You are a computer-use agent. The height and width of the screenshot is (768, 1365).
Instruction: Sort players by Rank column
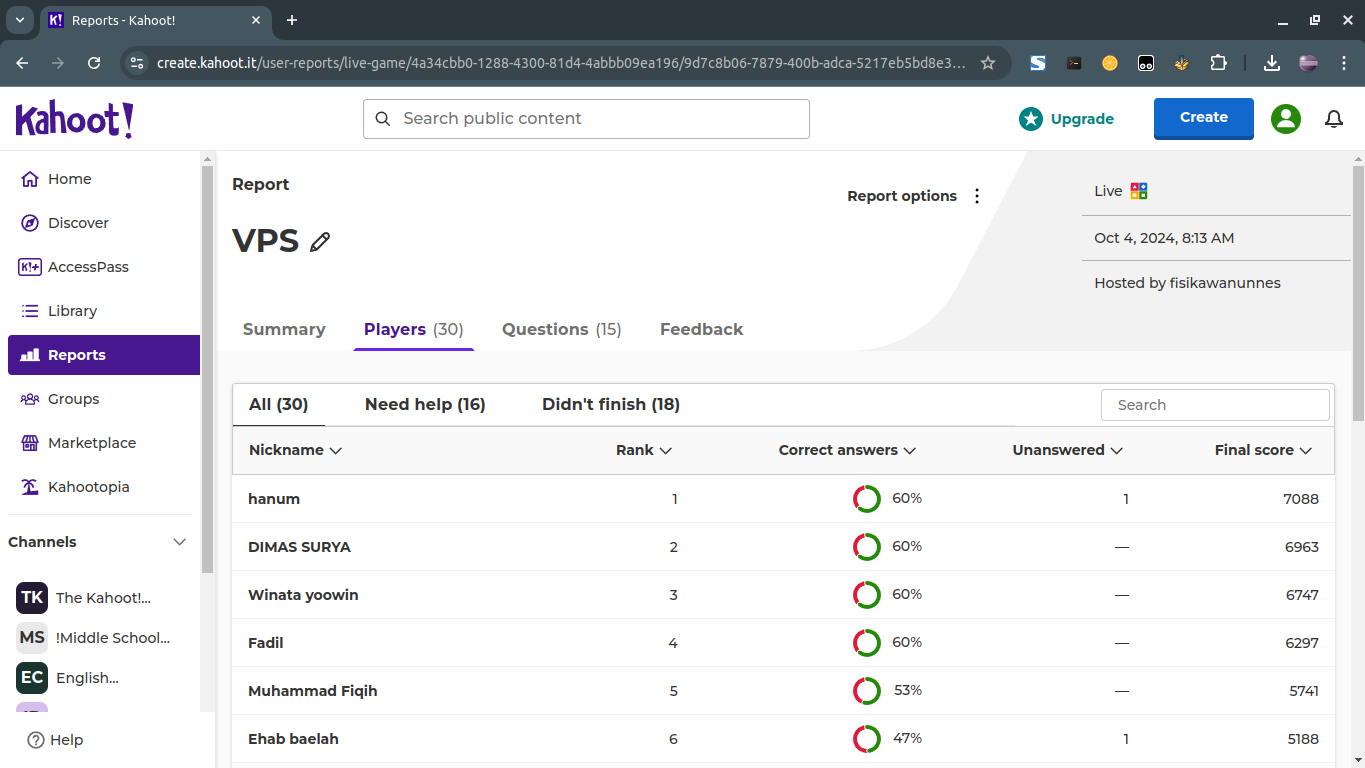pos(644,450)
